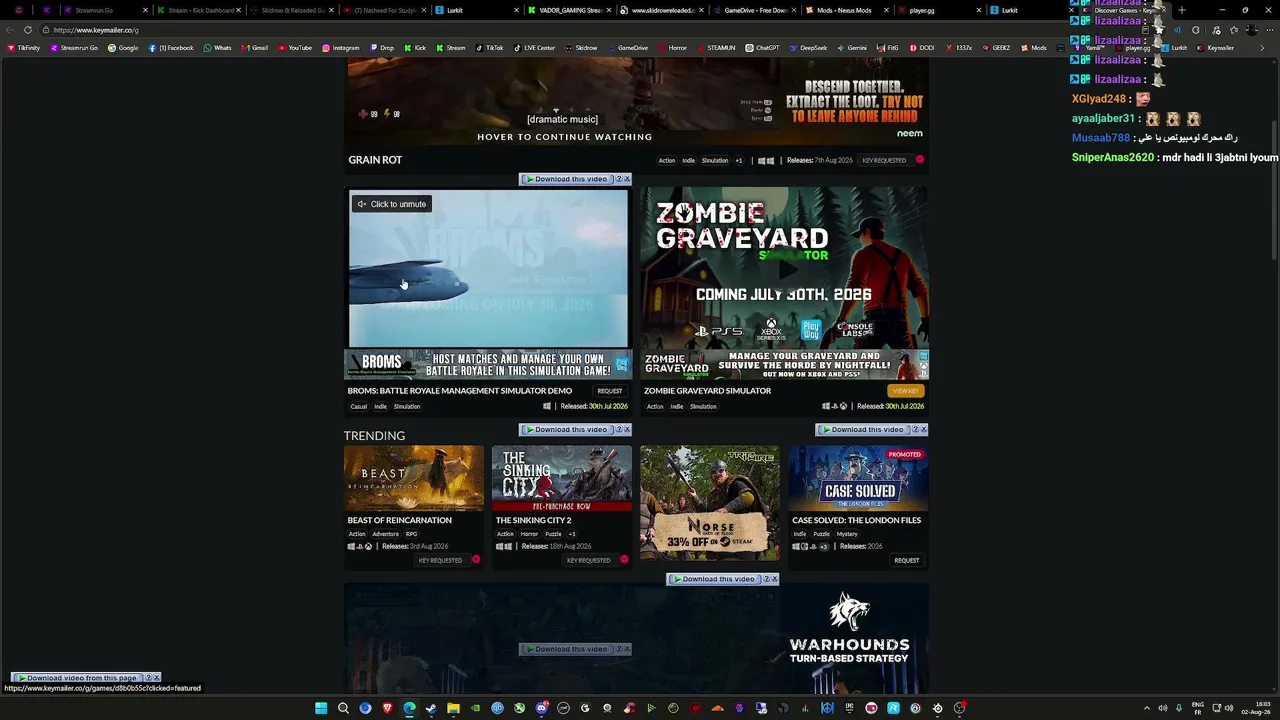This screenshot has width=1280, height=720.
Task: Open Case Solved: The London Files cover
Action: click(x=858, y=478)
